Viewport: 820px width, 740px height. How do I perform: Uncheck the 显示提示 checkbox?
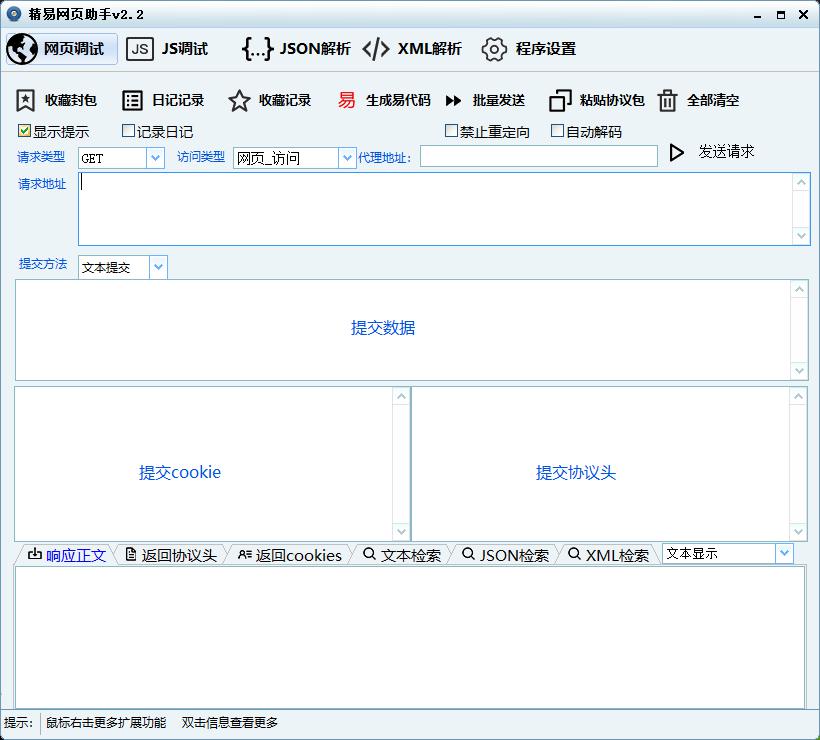point(24,131)
